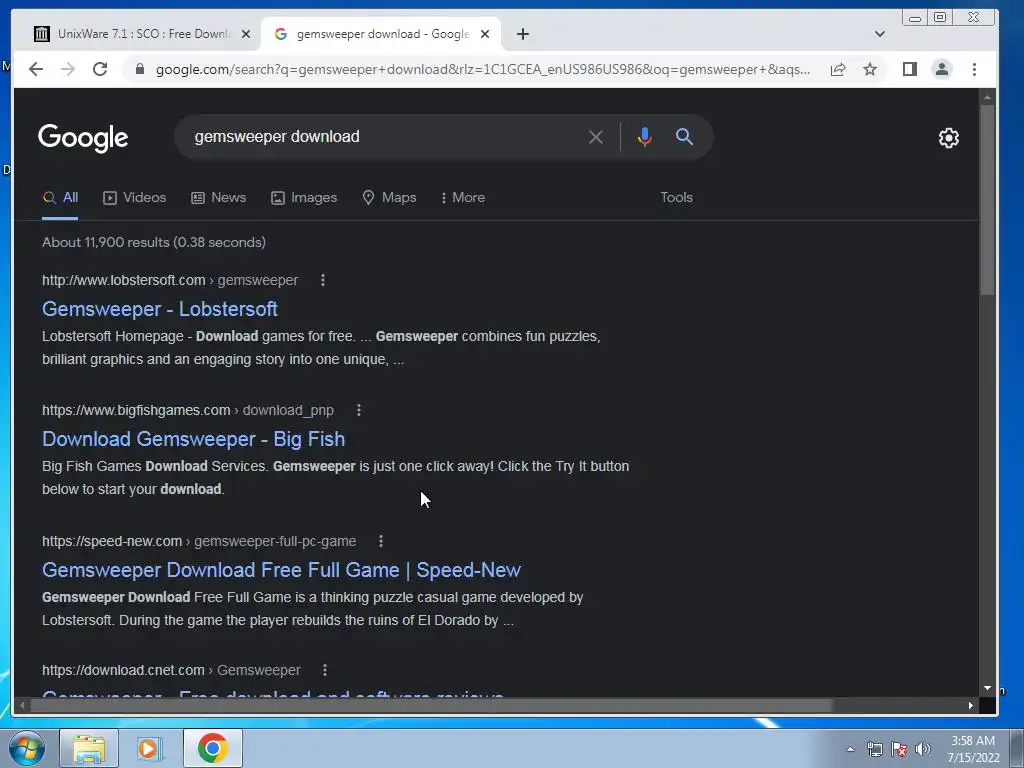Open Google quick settings gear
This screenshot has width=1024, height=768.
coord(948,138)
